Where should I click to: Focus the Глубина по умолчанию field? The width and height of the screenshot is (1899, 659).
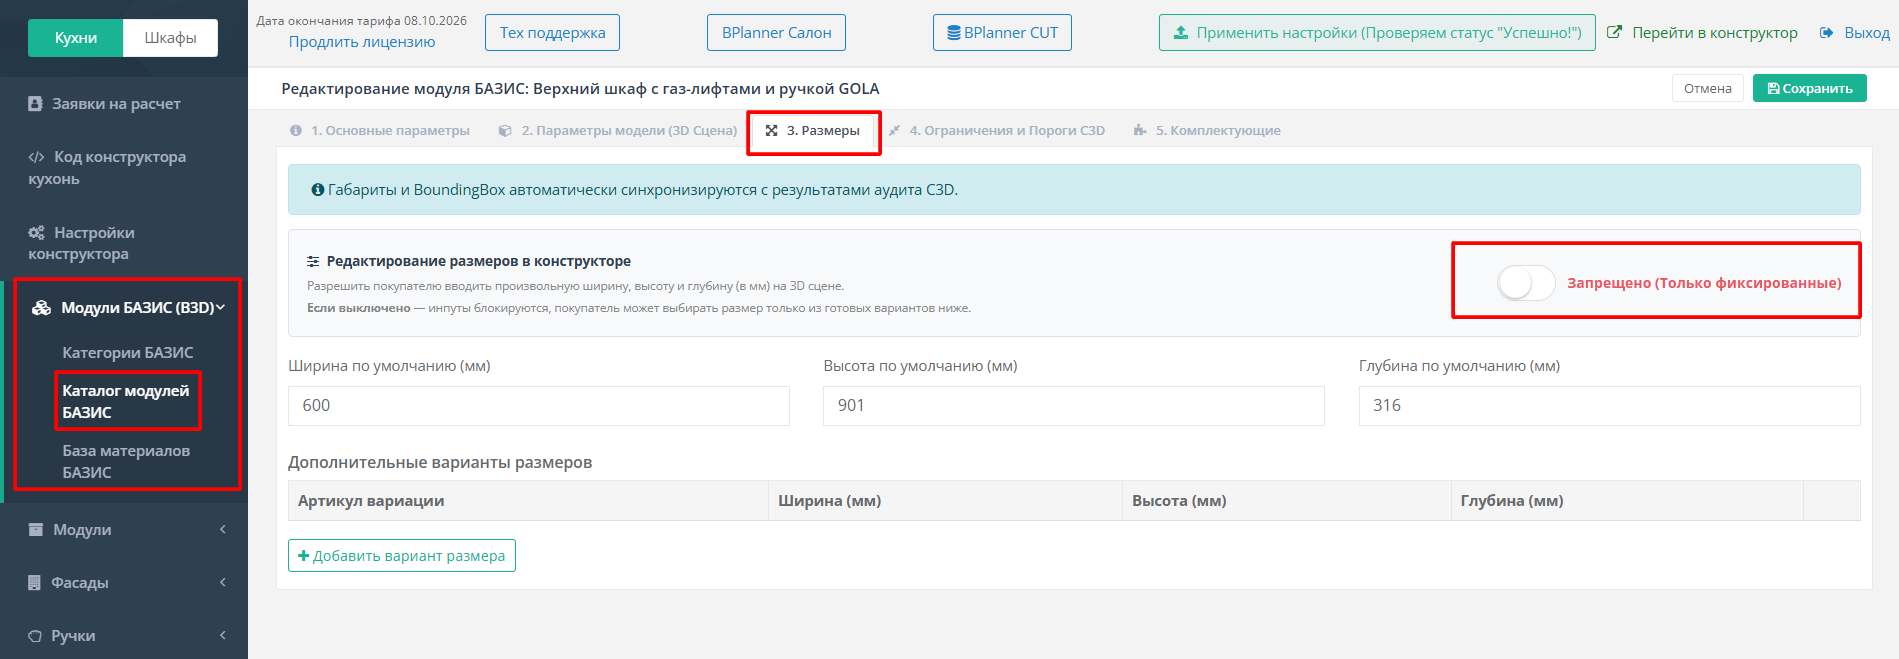(x=1610, y=405)
